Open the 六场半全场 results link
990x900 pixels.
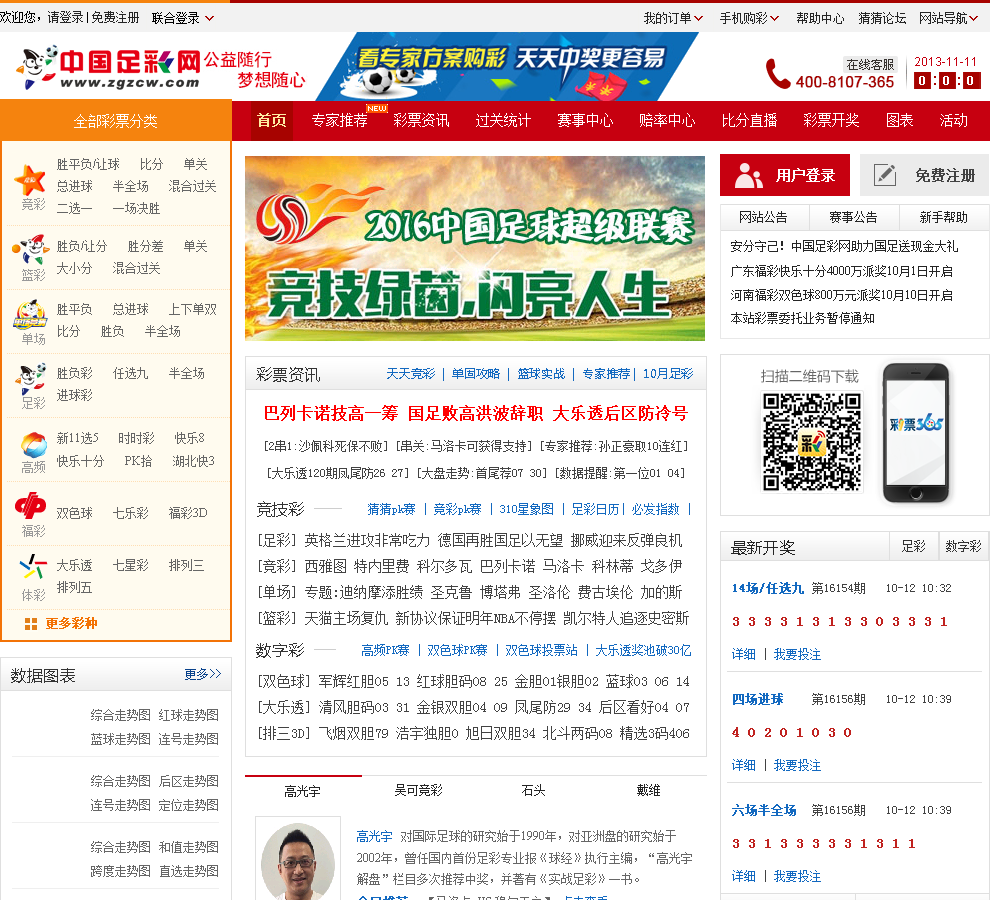764,810
